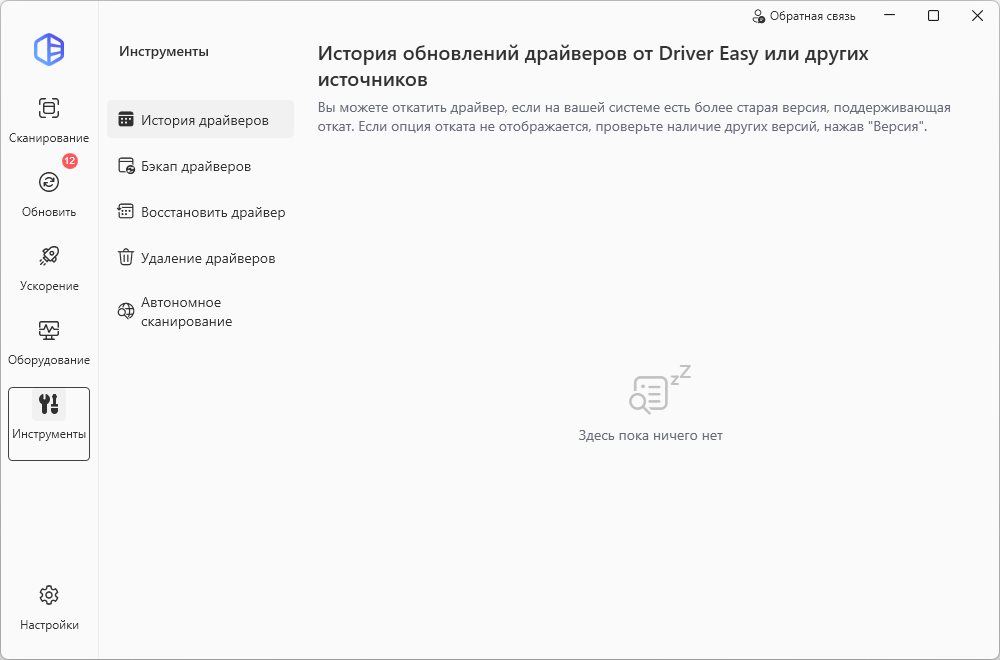
Task: Click the Обратная связь feedback button
Action: (x=804, y=16)
